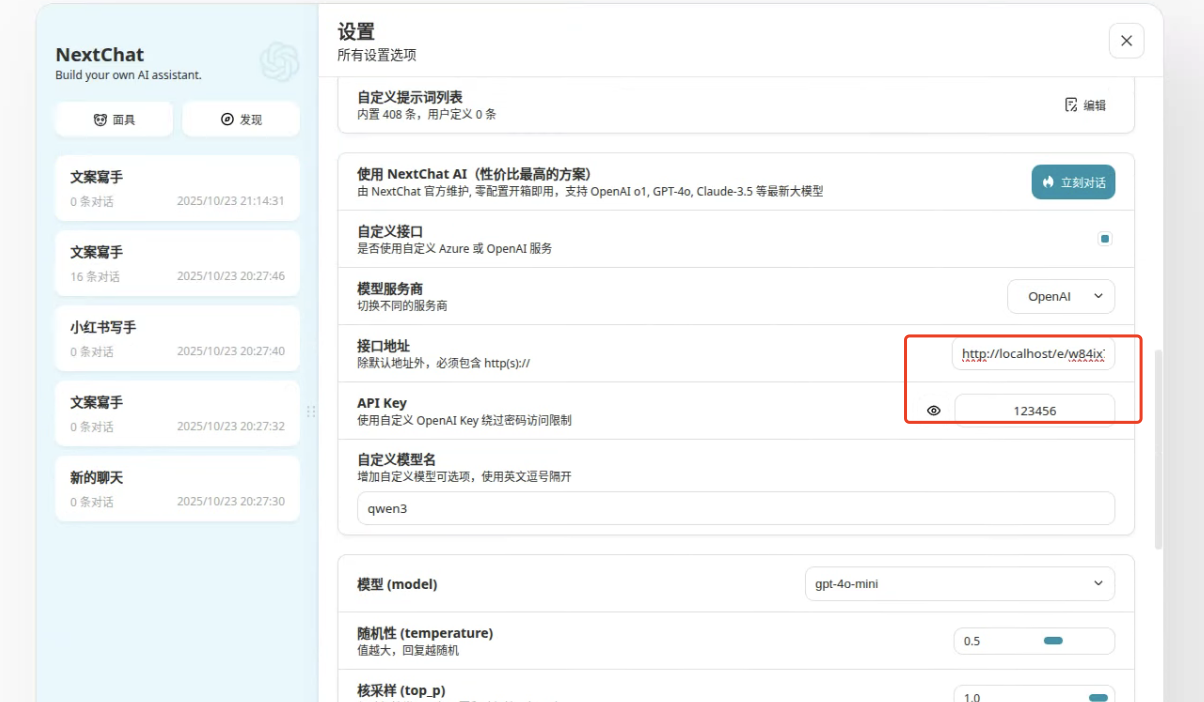Image resolution: width=1204 pixels, height=702 pixels.
Task: Open chat 文案寫手 from 20:27:32
Action: [178, 413]
